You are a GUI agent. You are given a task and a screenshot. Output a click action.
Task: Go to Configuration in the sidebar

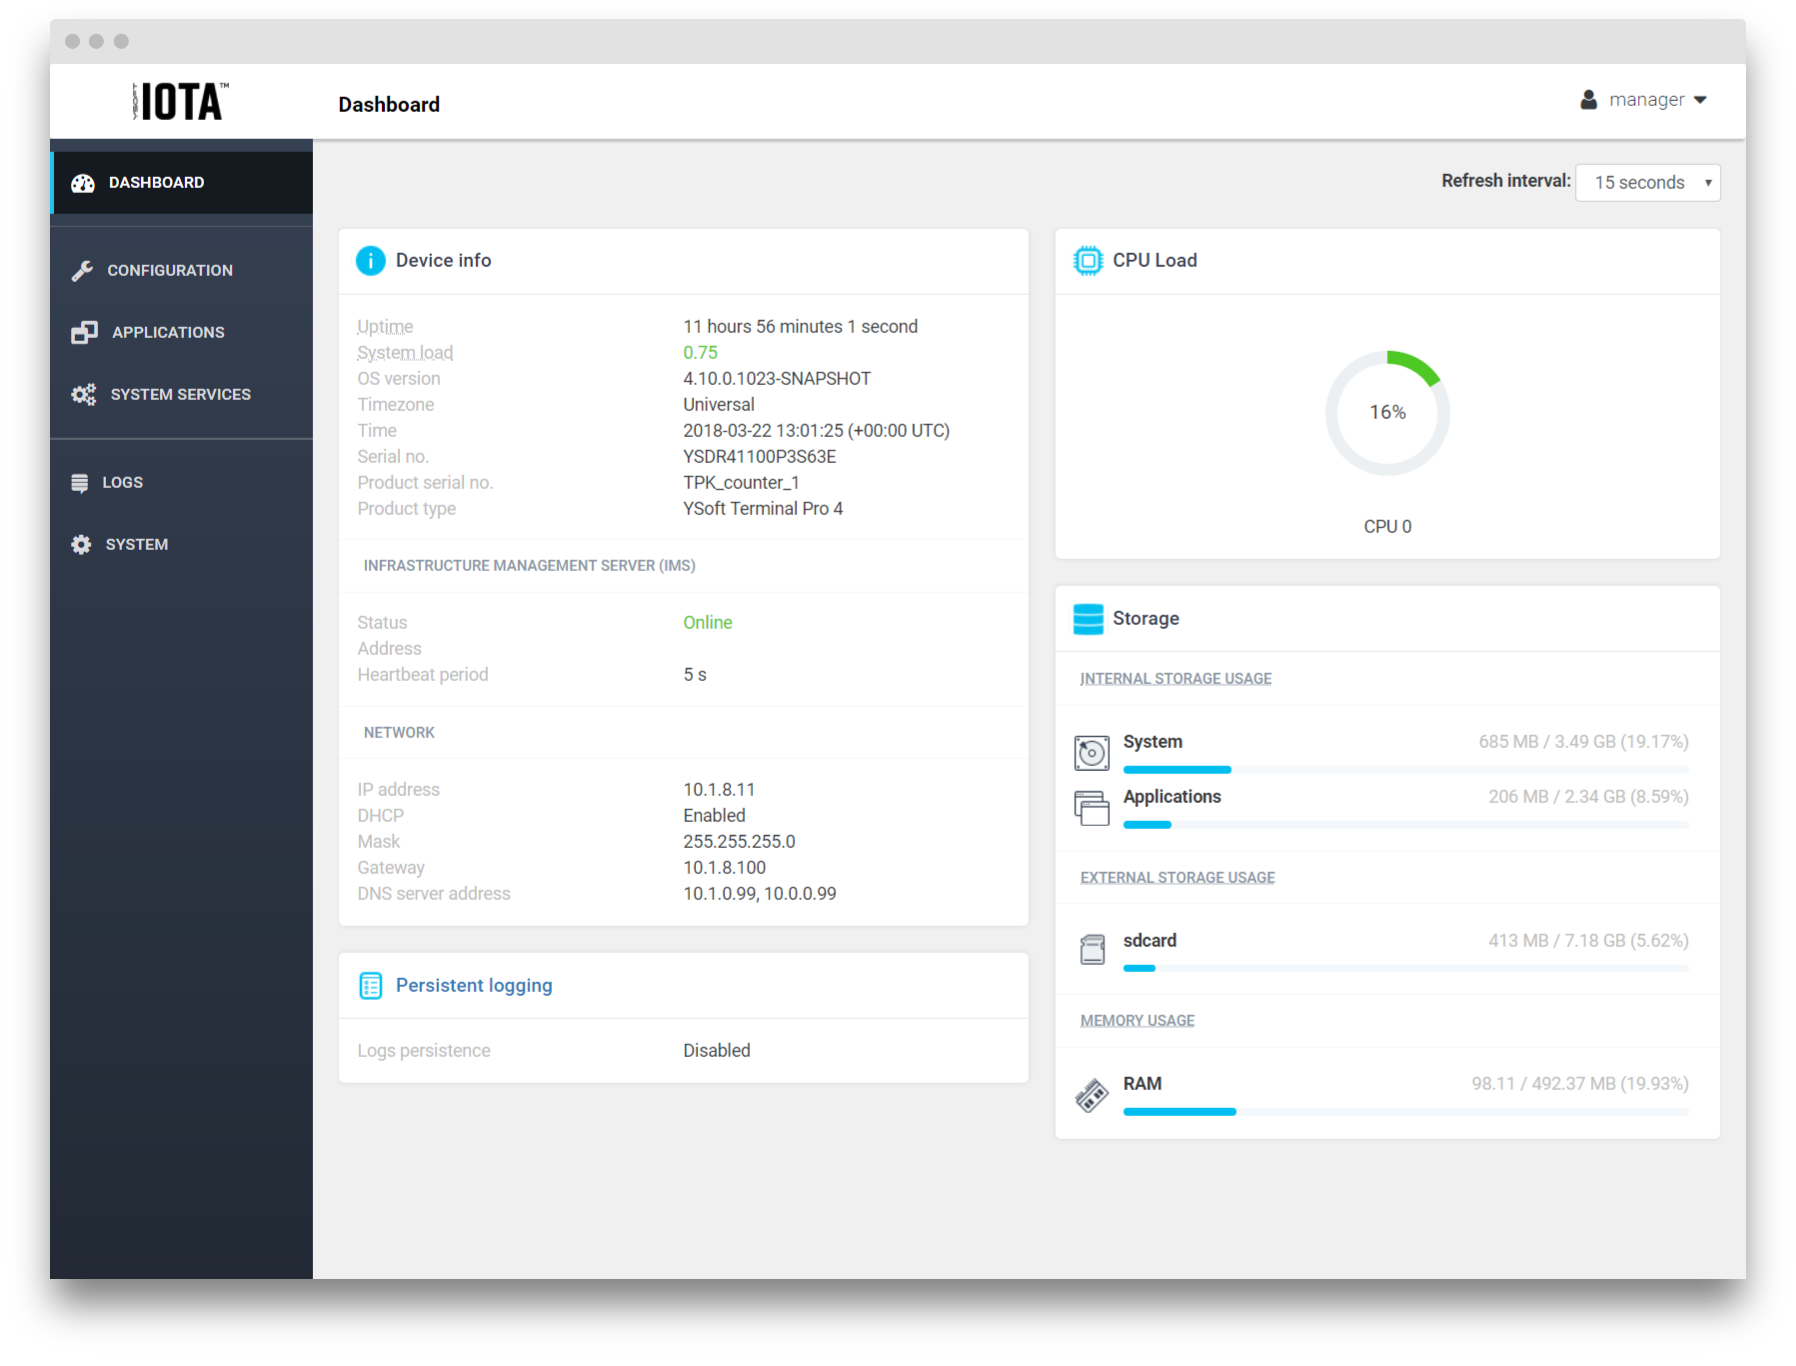click(x=170, y=271)
